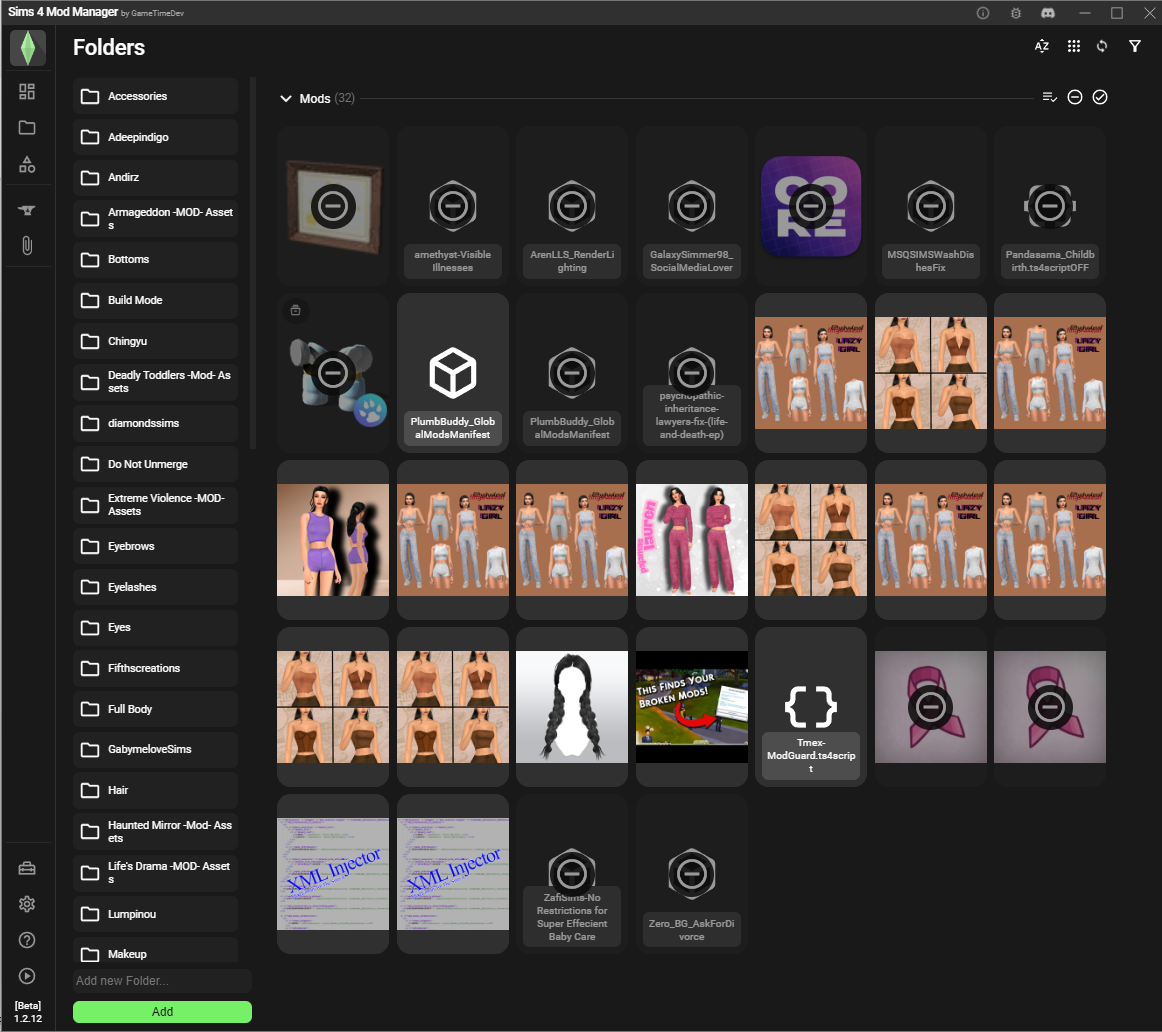Open the Andirz folder

tap(156, 178)
